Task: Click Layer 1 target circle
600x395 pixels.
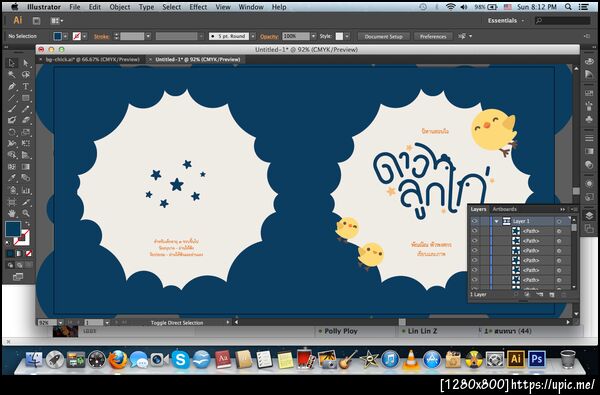Action: pos(559,221)
